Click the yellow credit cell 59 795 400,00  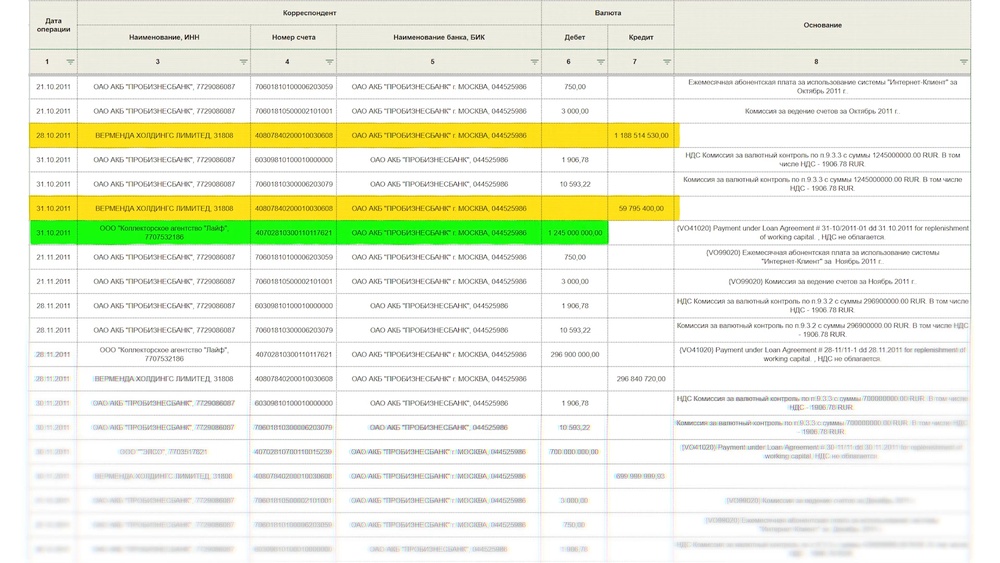(x=641, y=208)
